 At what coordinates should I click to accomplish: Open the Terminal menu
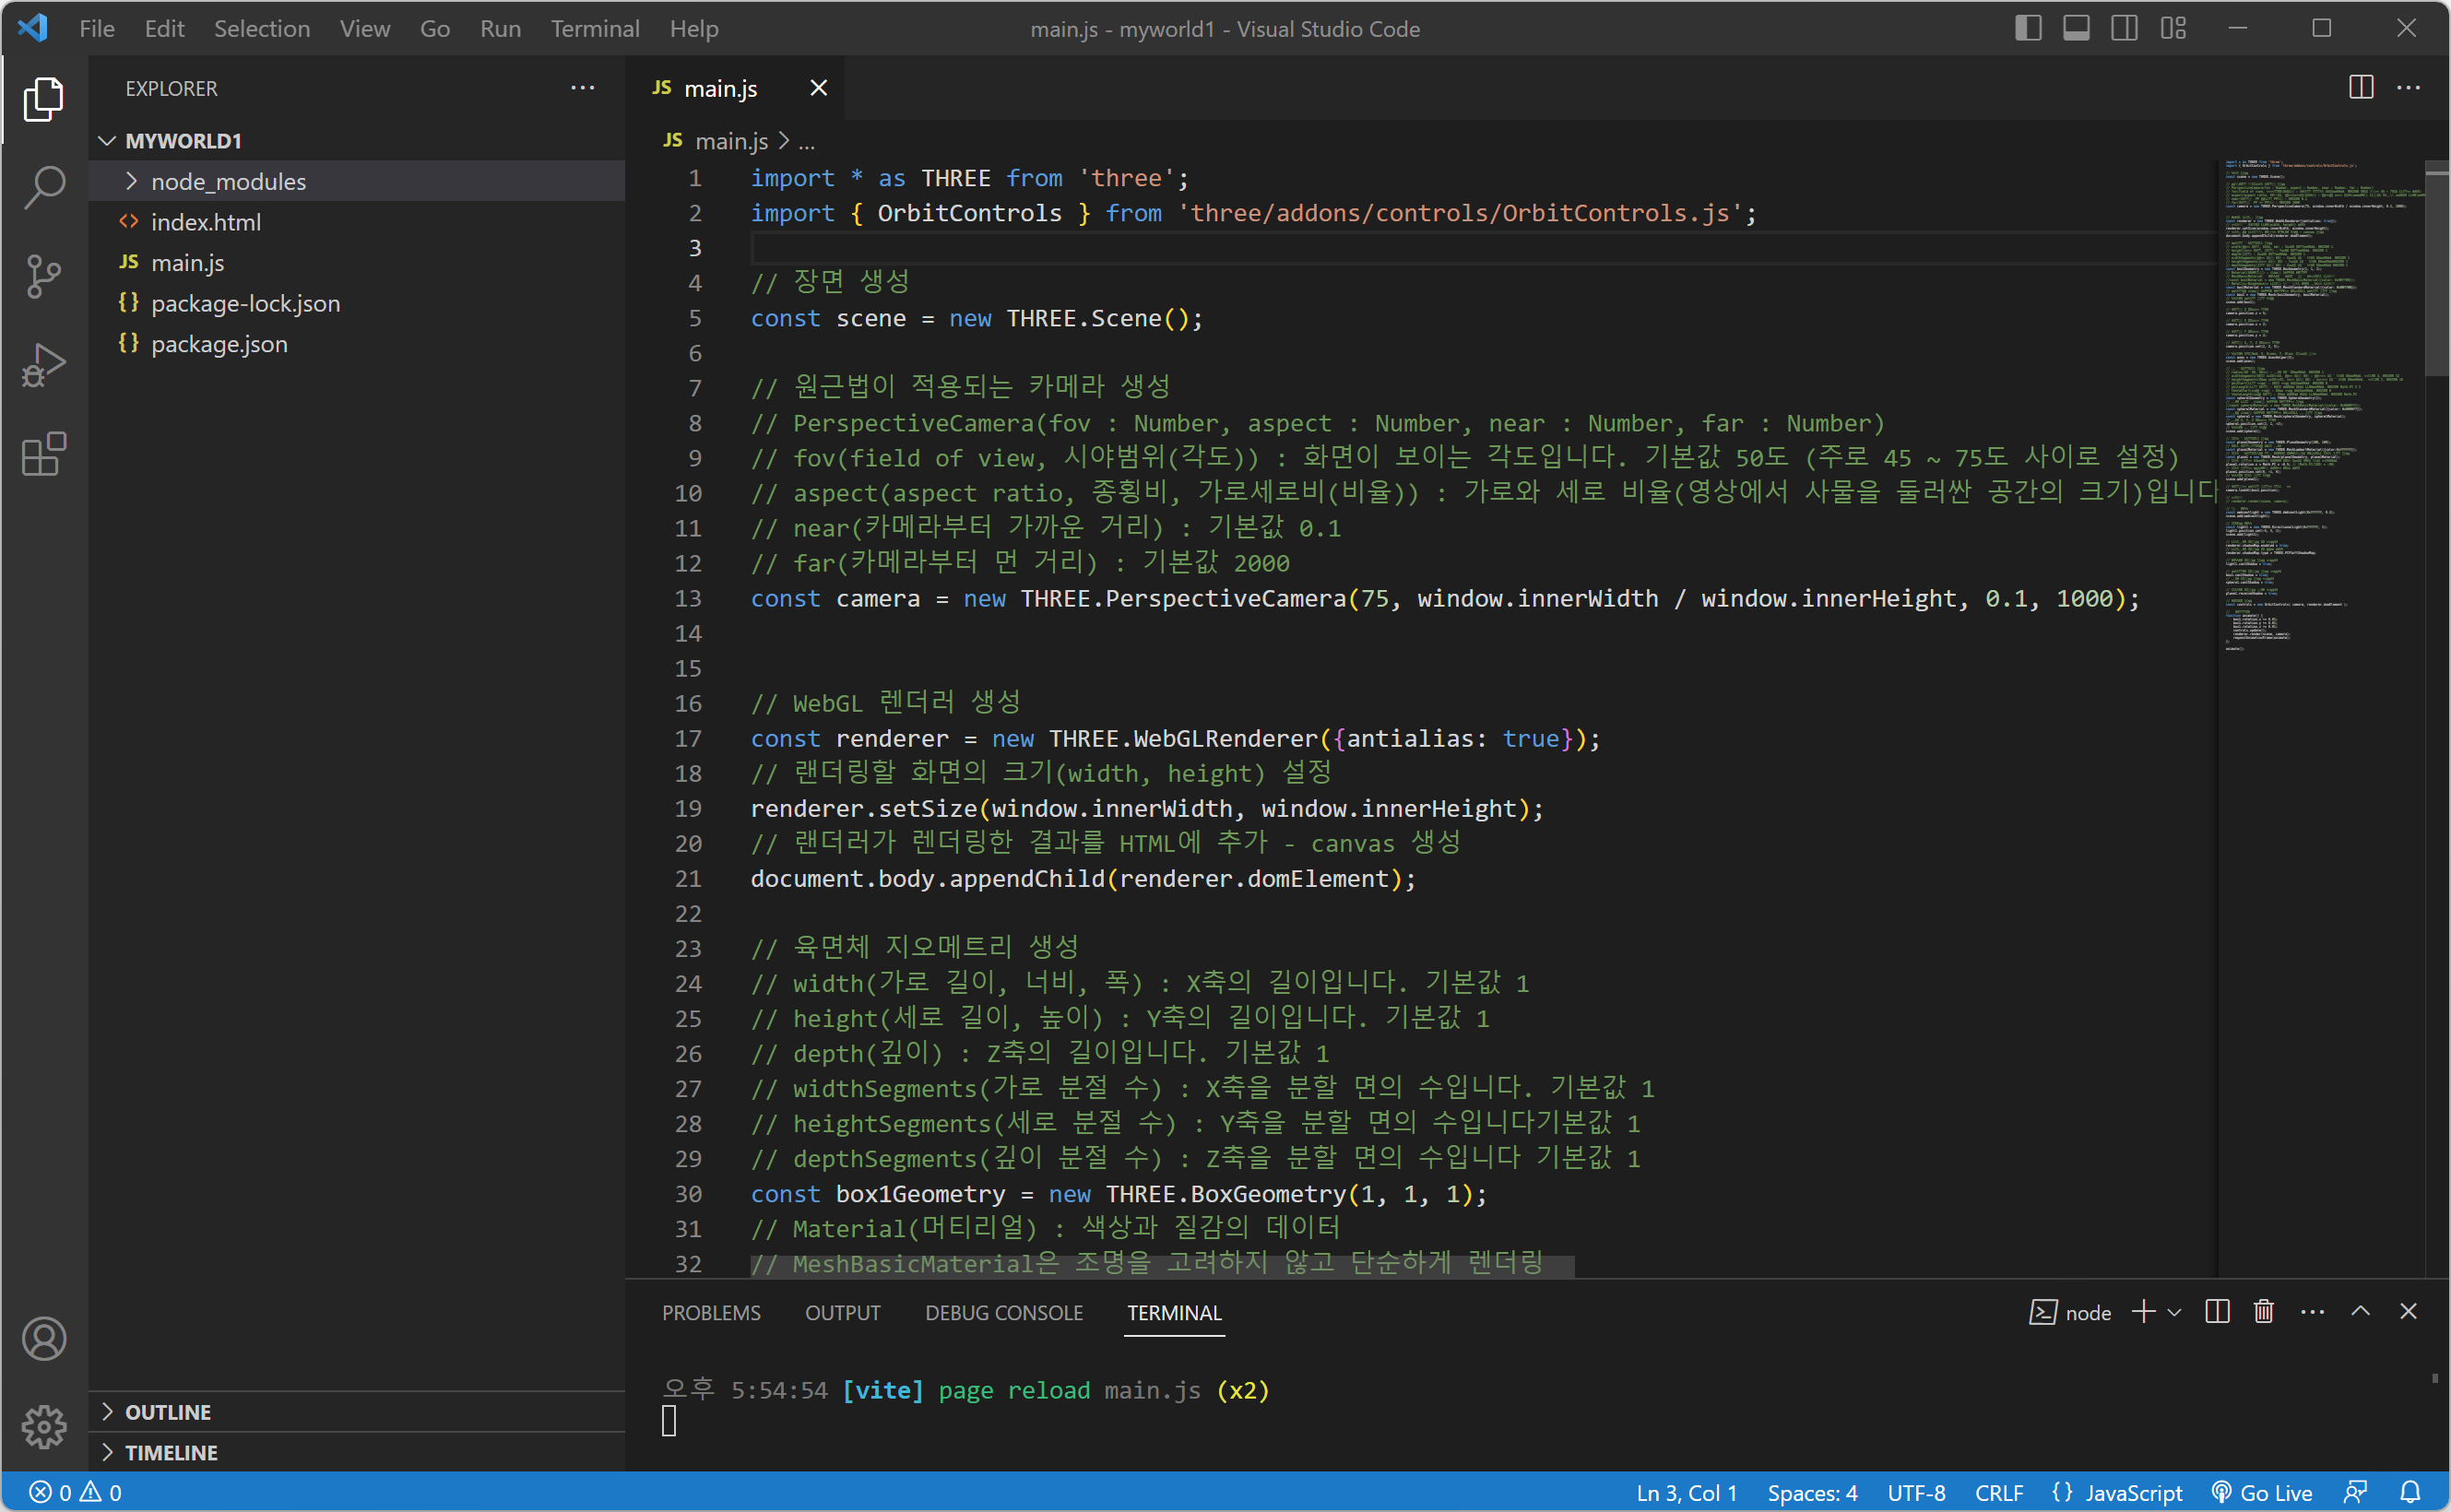pos(594,28)
